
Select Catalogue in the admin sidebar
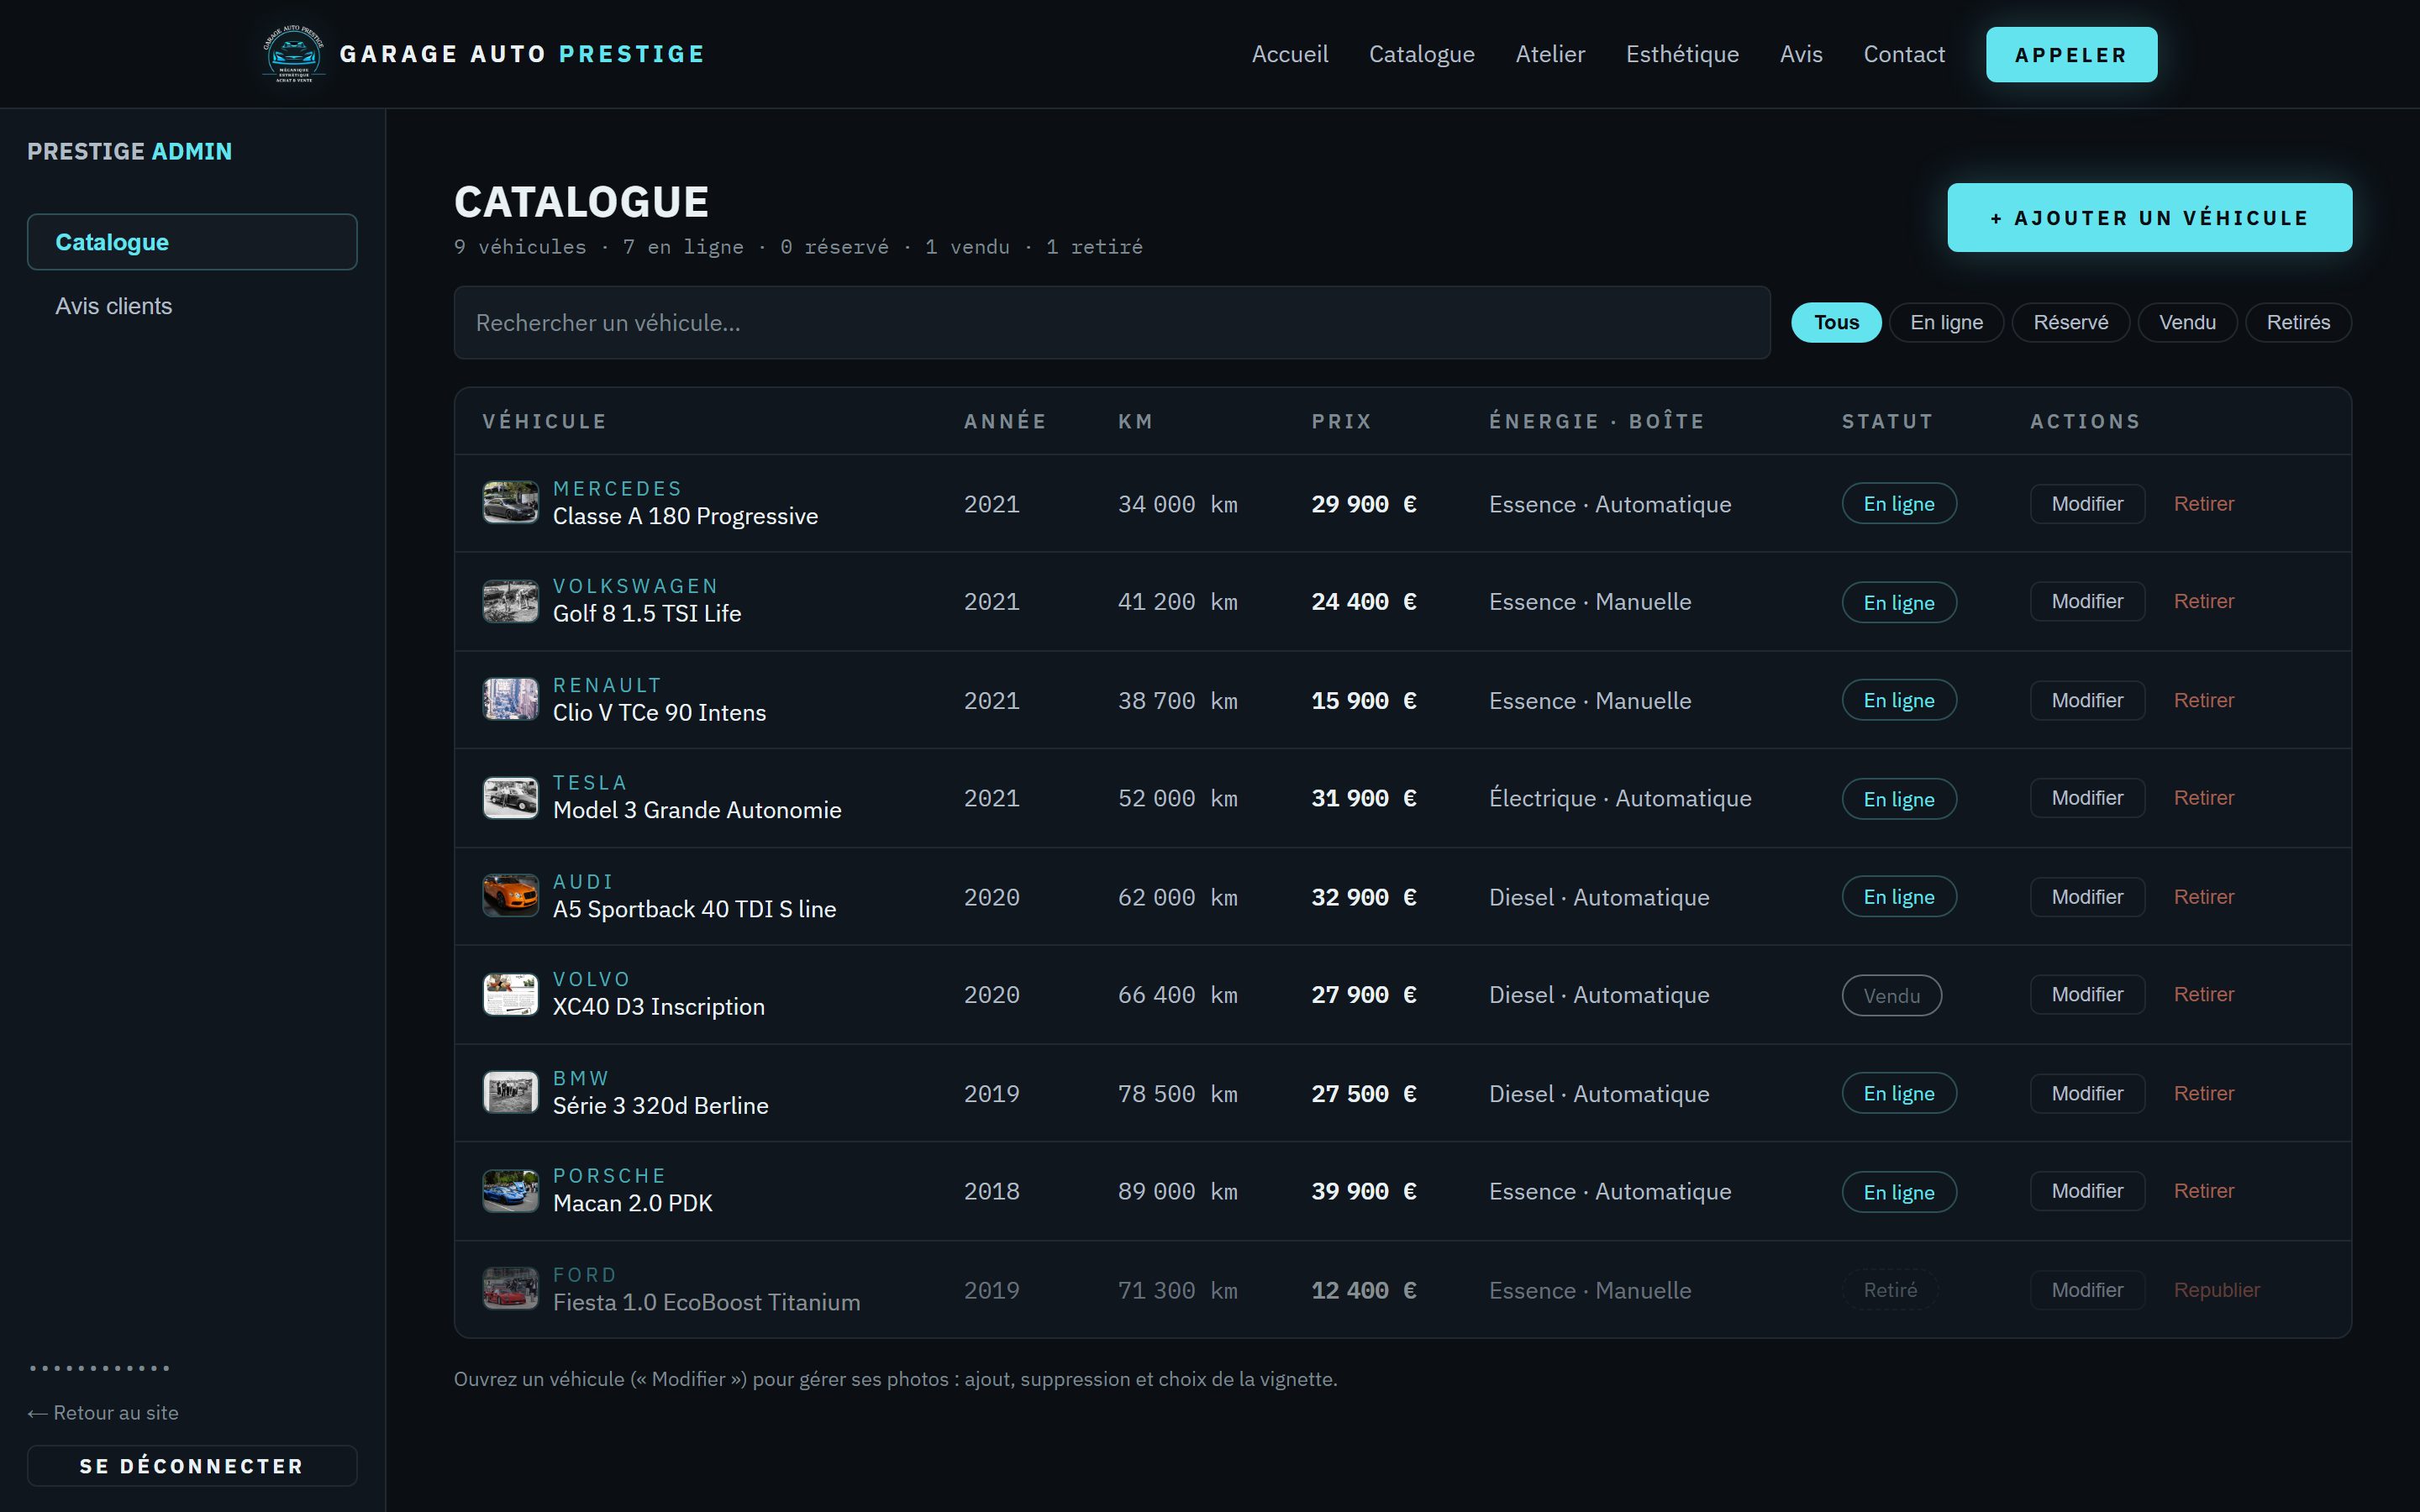[x=192, y=242]
